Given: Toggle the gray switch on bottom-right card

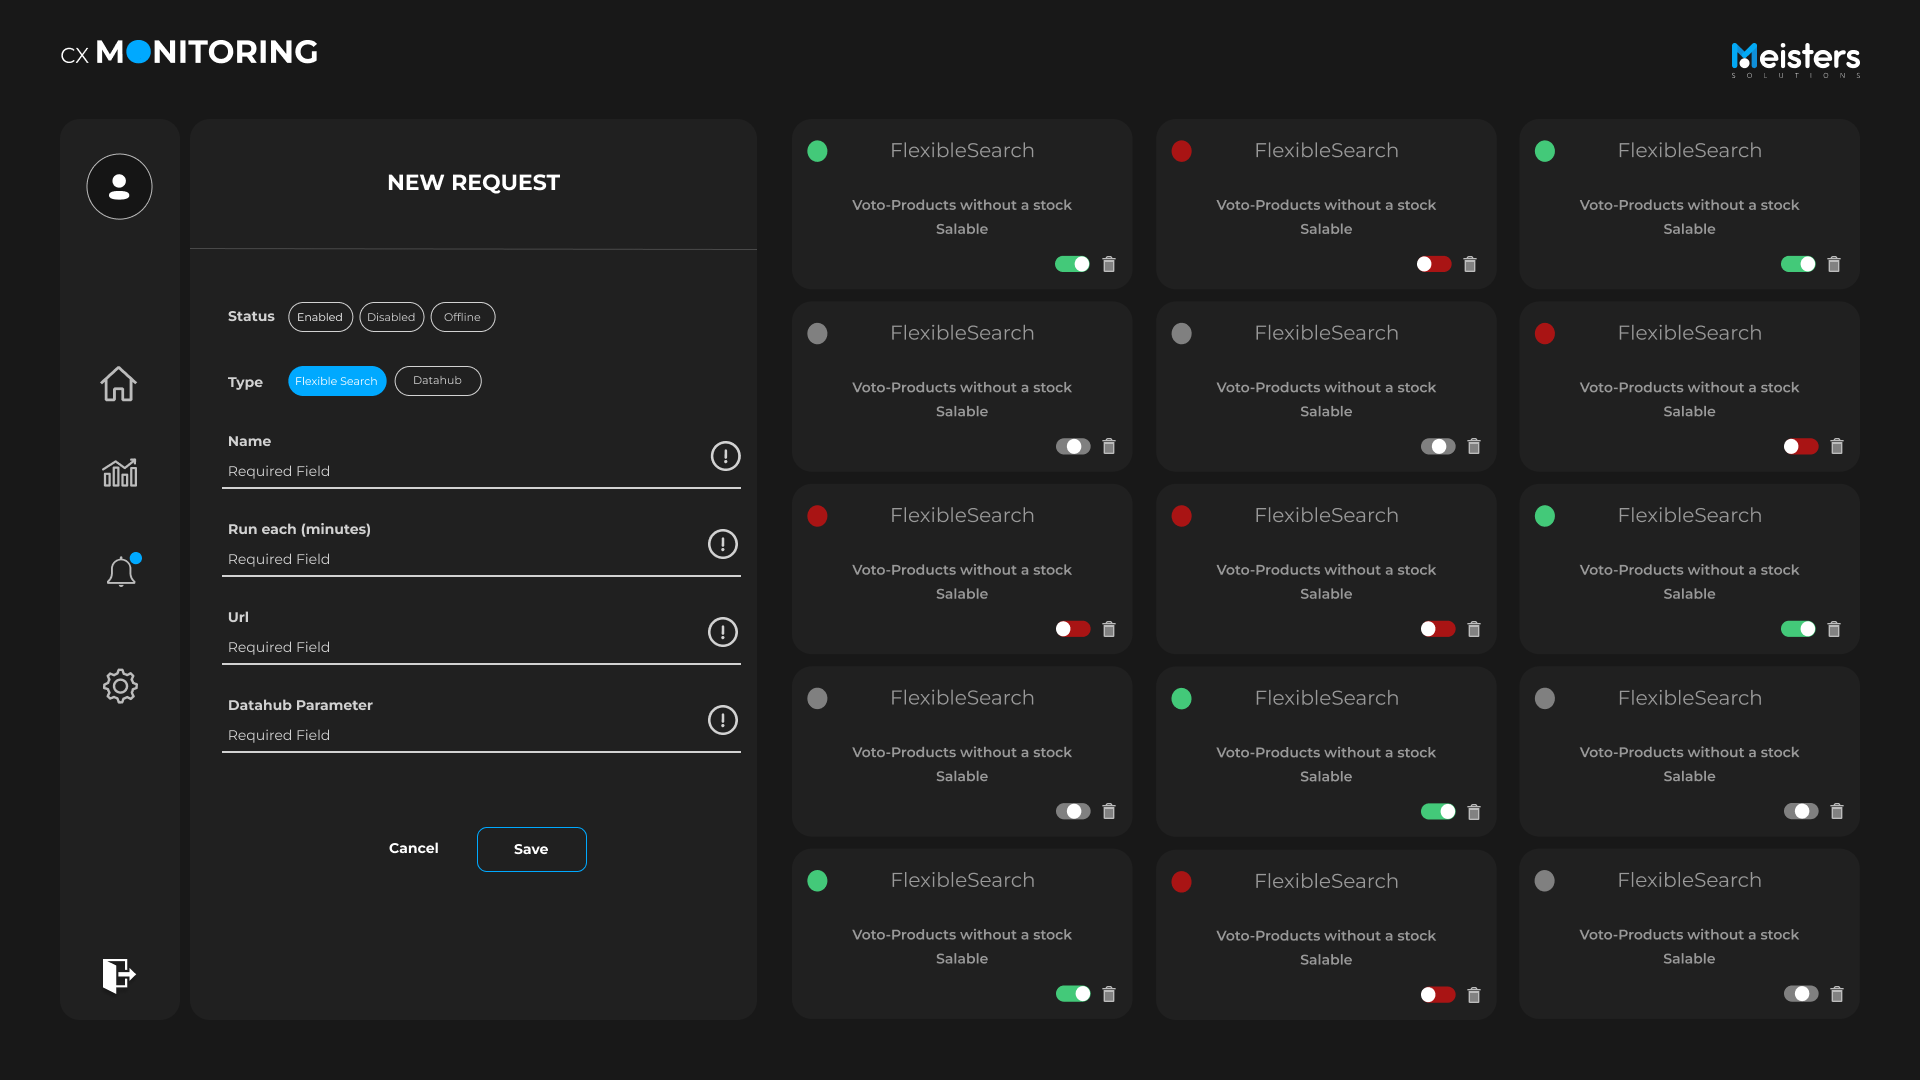Looking at the screenshot, I should coord(1800,994).
